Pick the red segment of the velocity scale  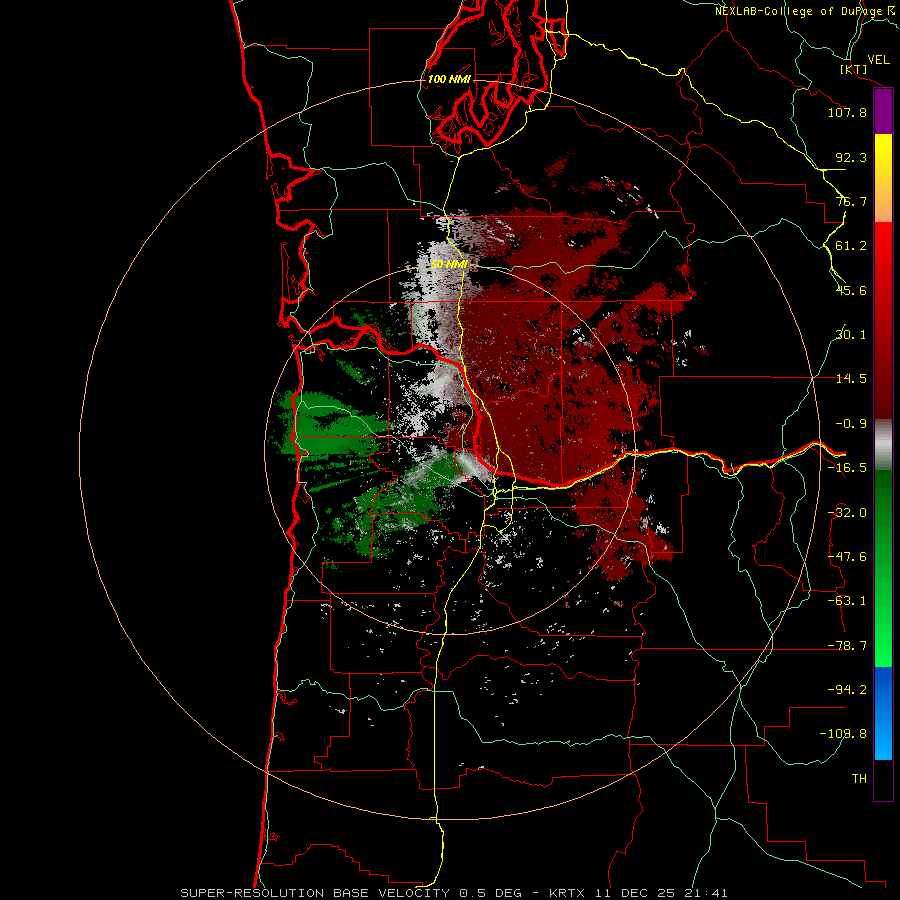point(883,320)
